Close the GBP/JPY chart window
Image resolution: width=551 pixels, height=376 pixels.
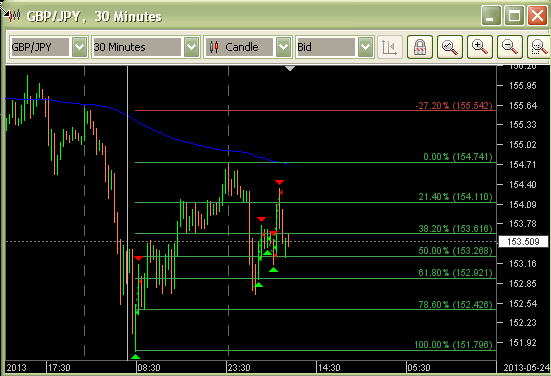pyautogui.click(x=537, y=16)
